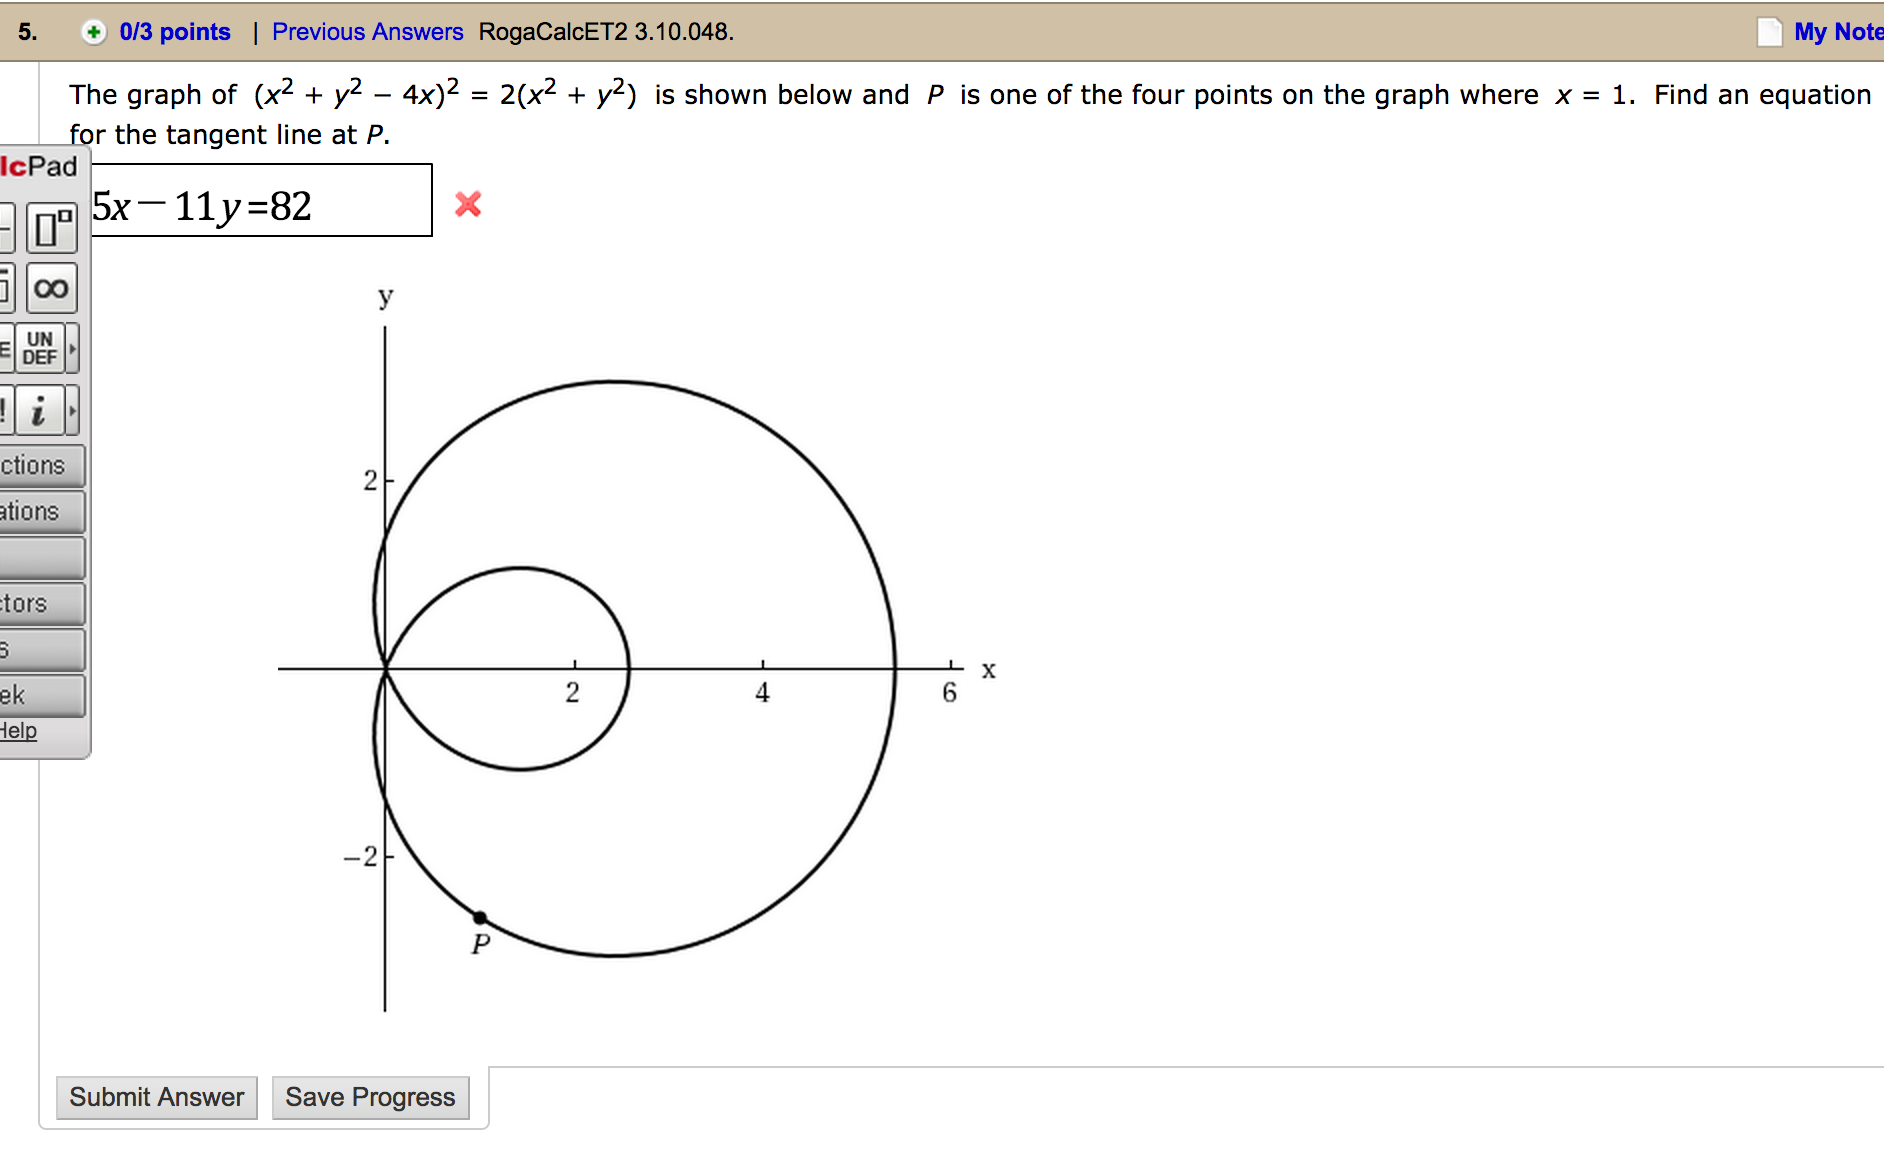Click the Save Progress button
This screenshot has height=1150, width=1884.
(x=370, y=1097)
